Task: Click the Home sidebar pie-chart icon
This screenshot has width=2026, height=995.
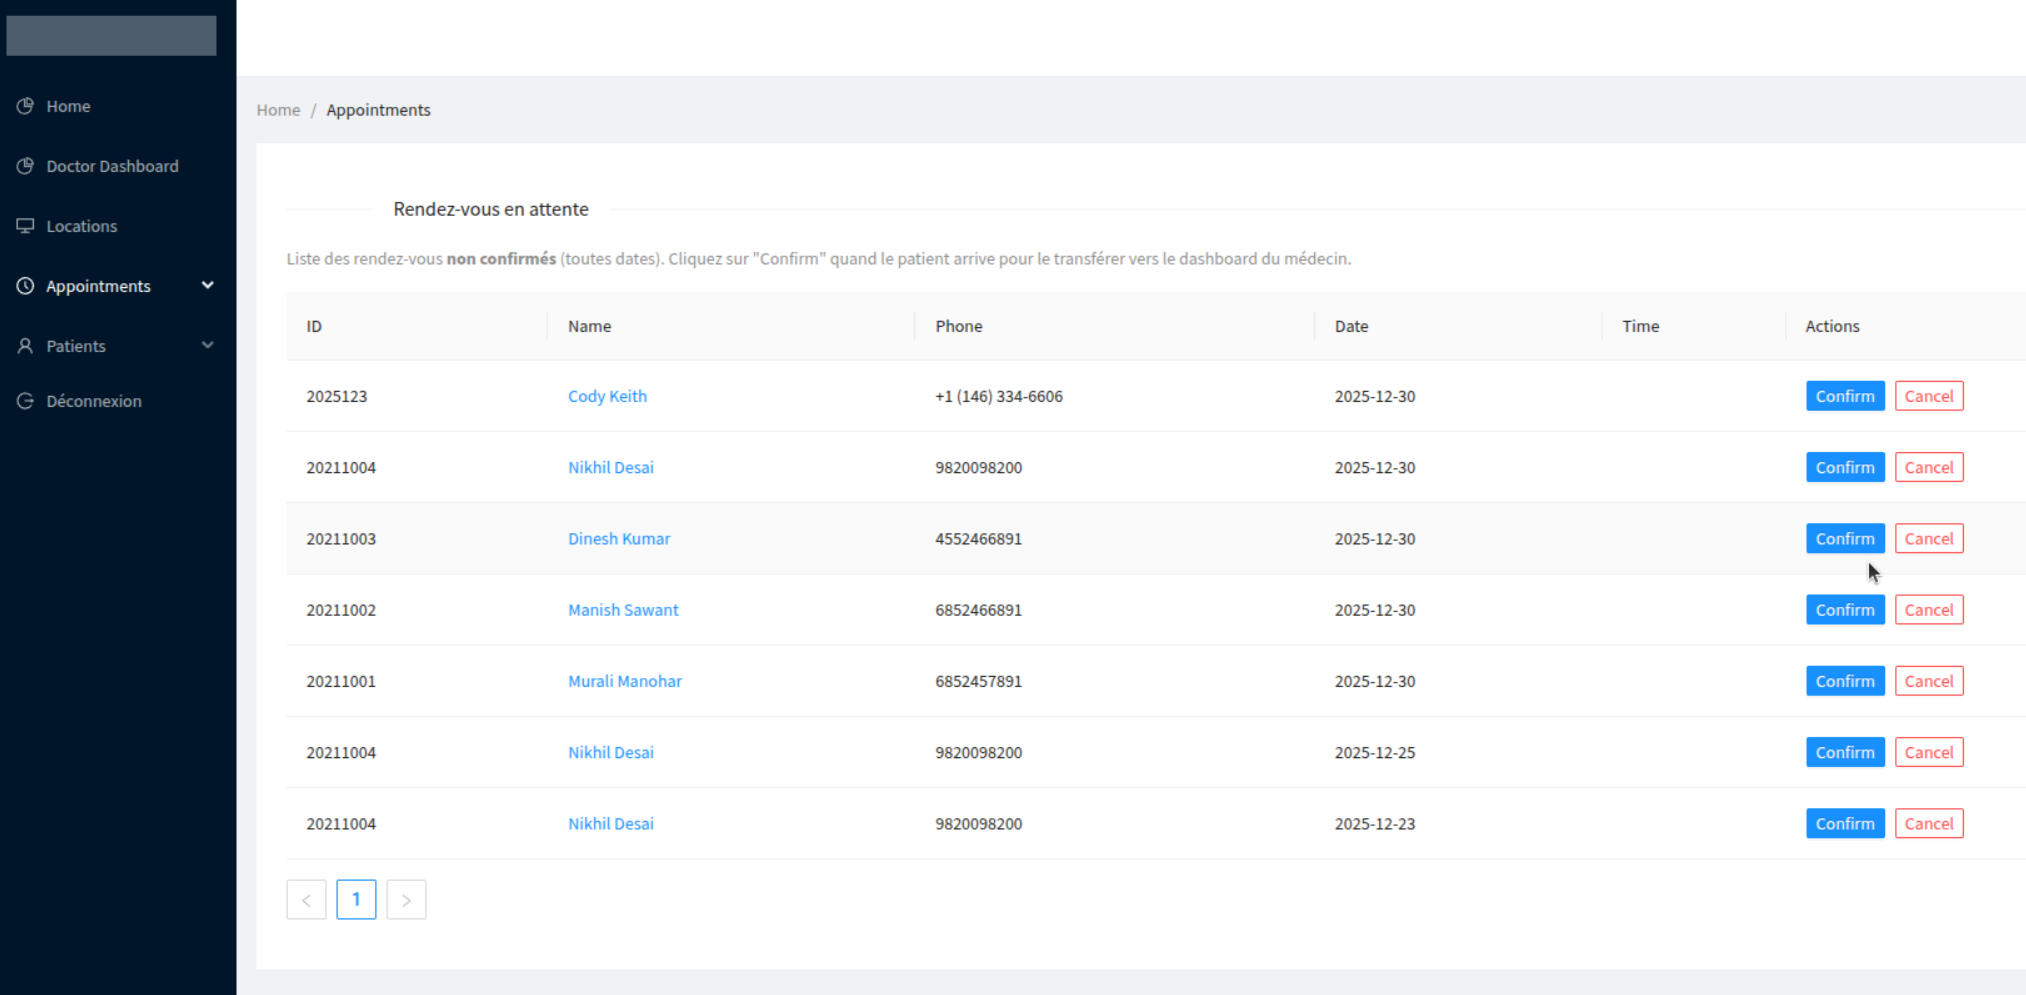Action: pyautogui.click(x=26, y=106)
